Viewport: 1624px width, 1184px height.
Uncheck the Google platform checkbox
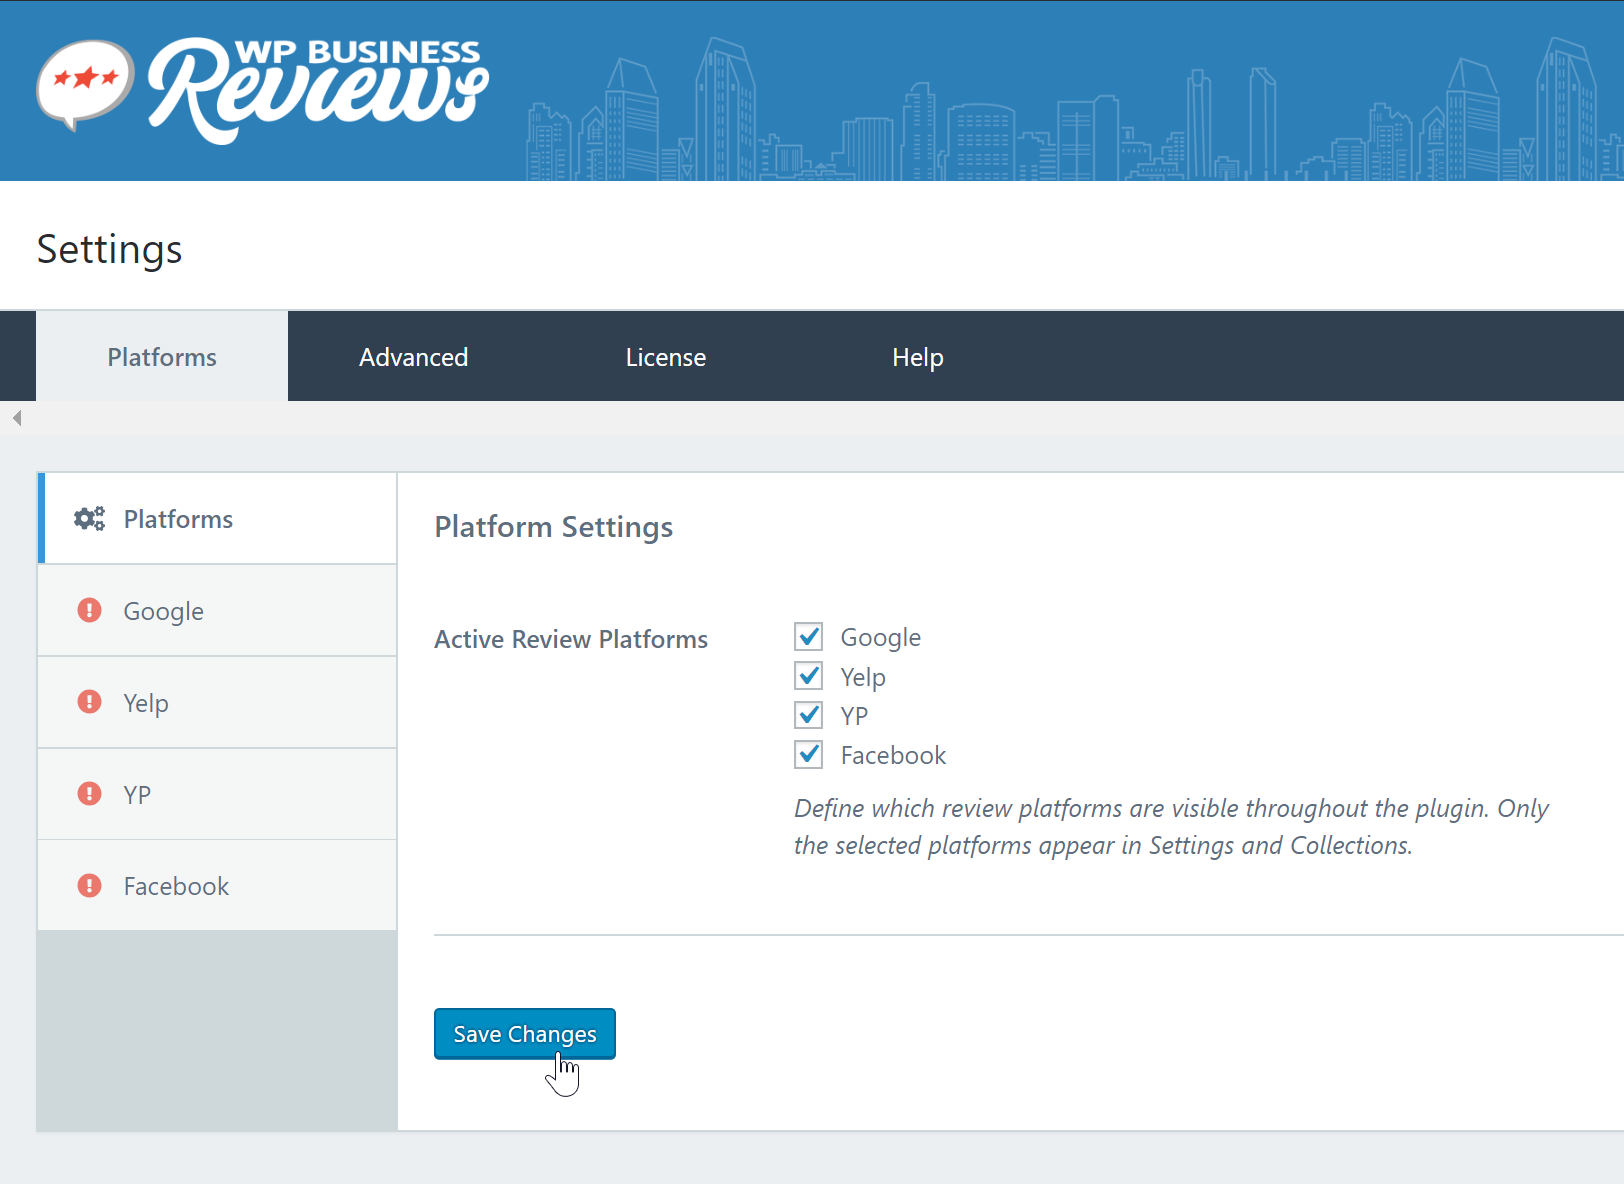pos(808,637)
